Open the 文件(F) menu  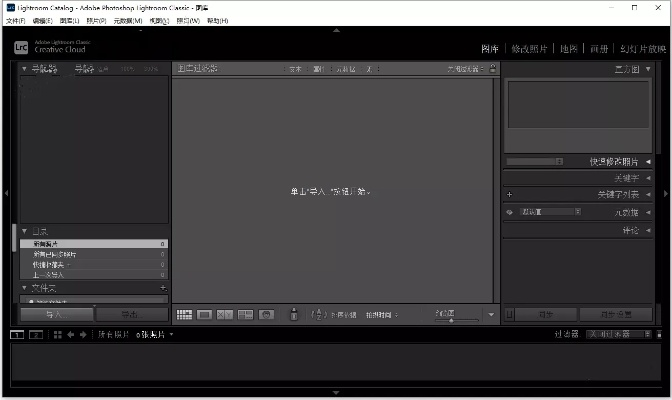pyautogui.click(x=15, y=21)
